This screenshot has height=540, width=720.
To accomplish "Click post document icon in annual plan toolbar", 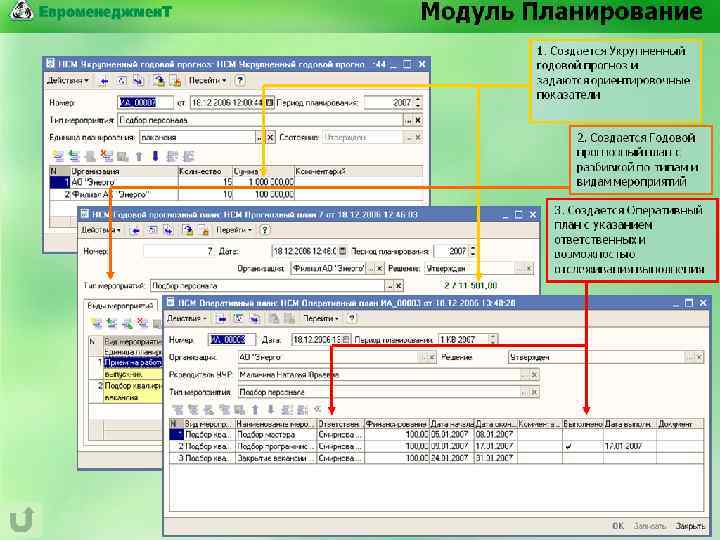I will 187,231.
